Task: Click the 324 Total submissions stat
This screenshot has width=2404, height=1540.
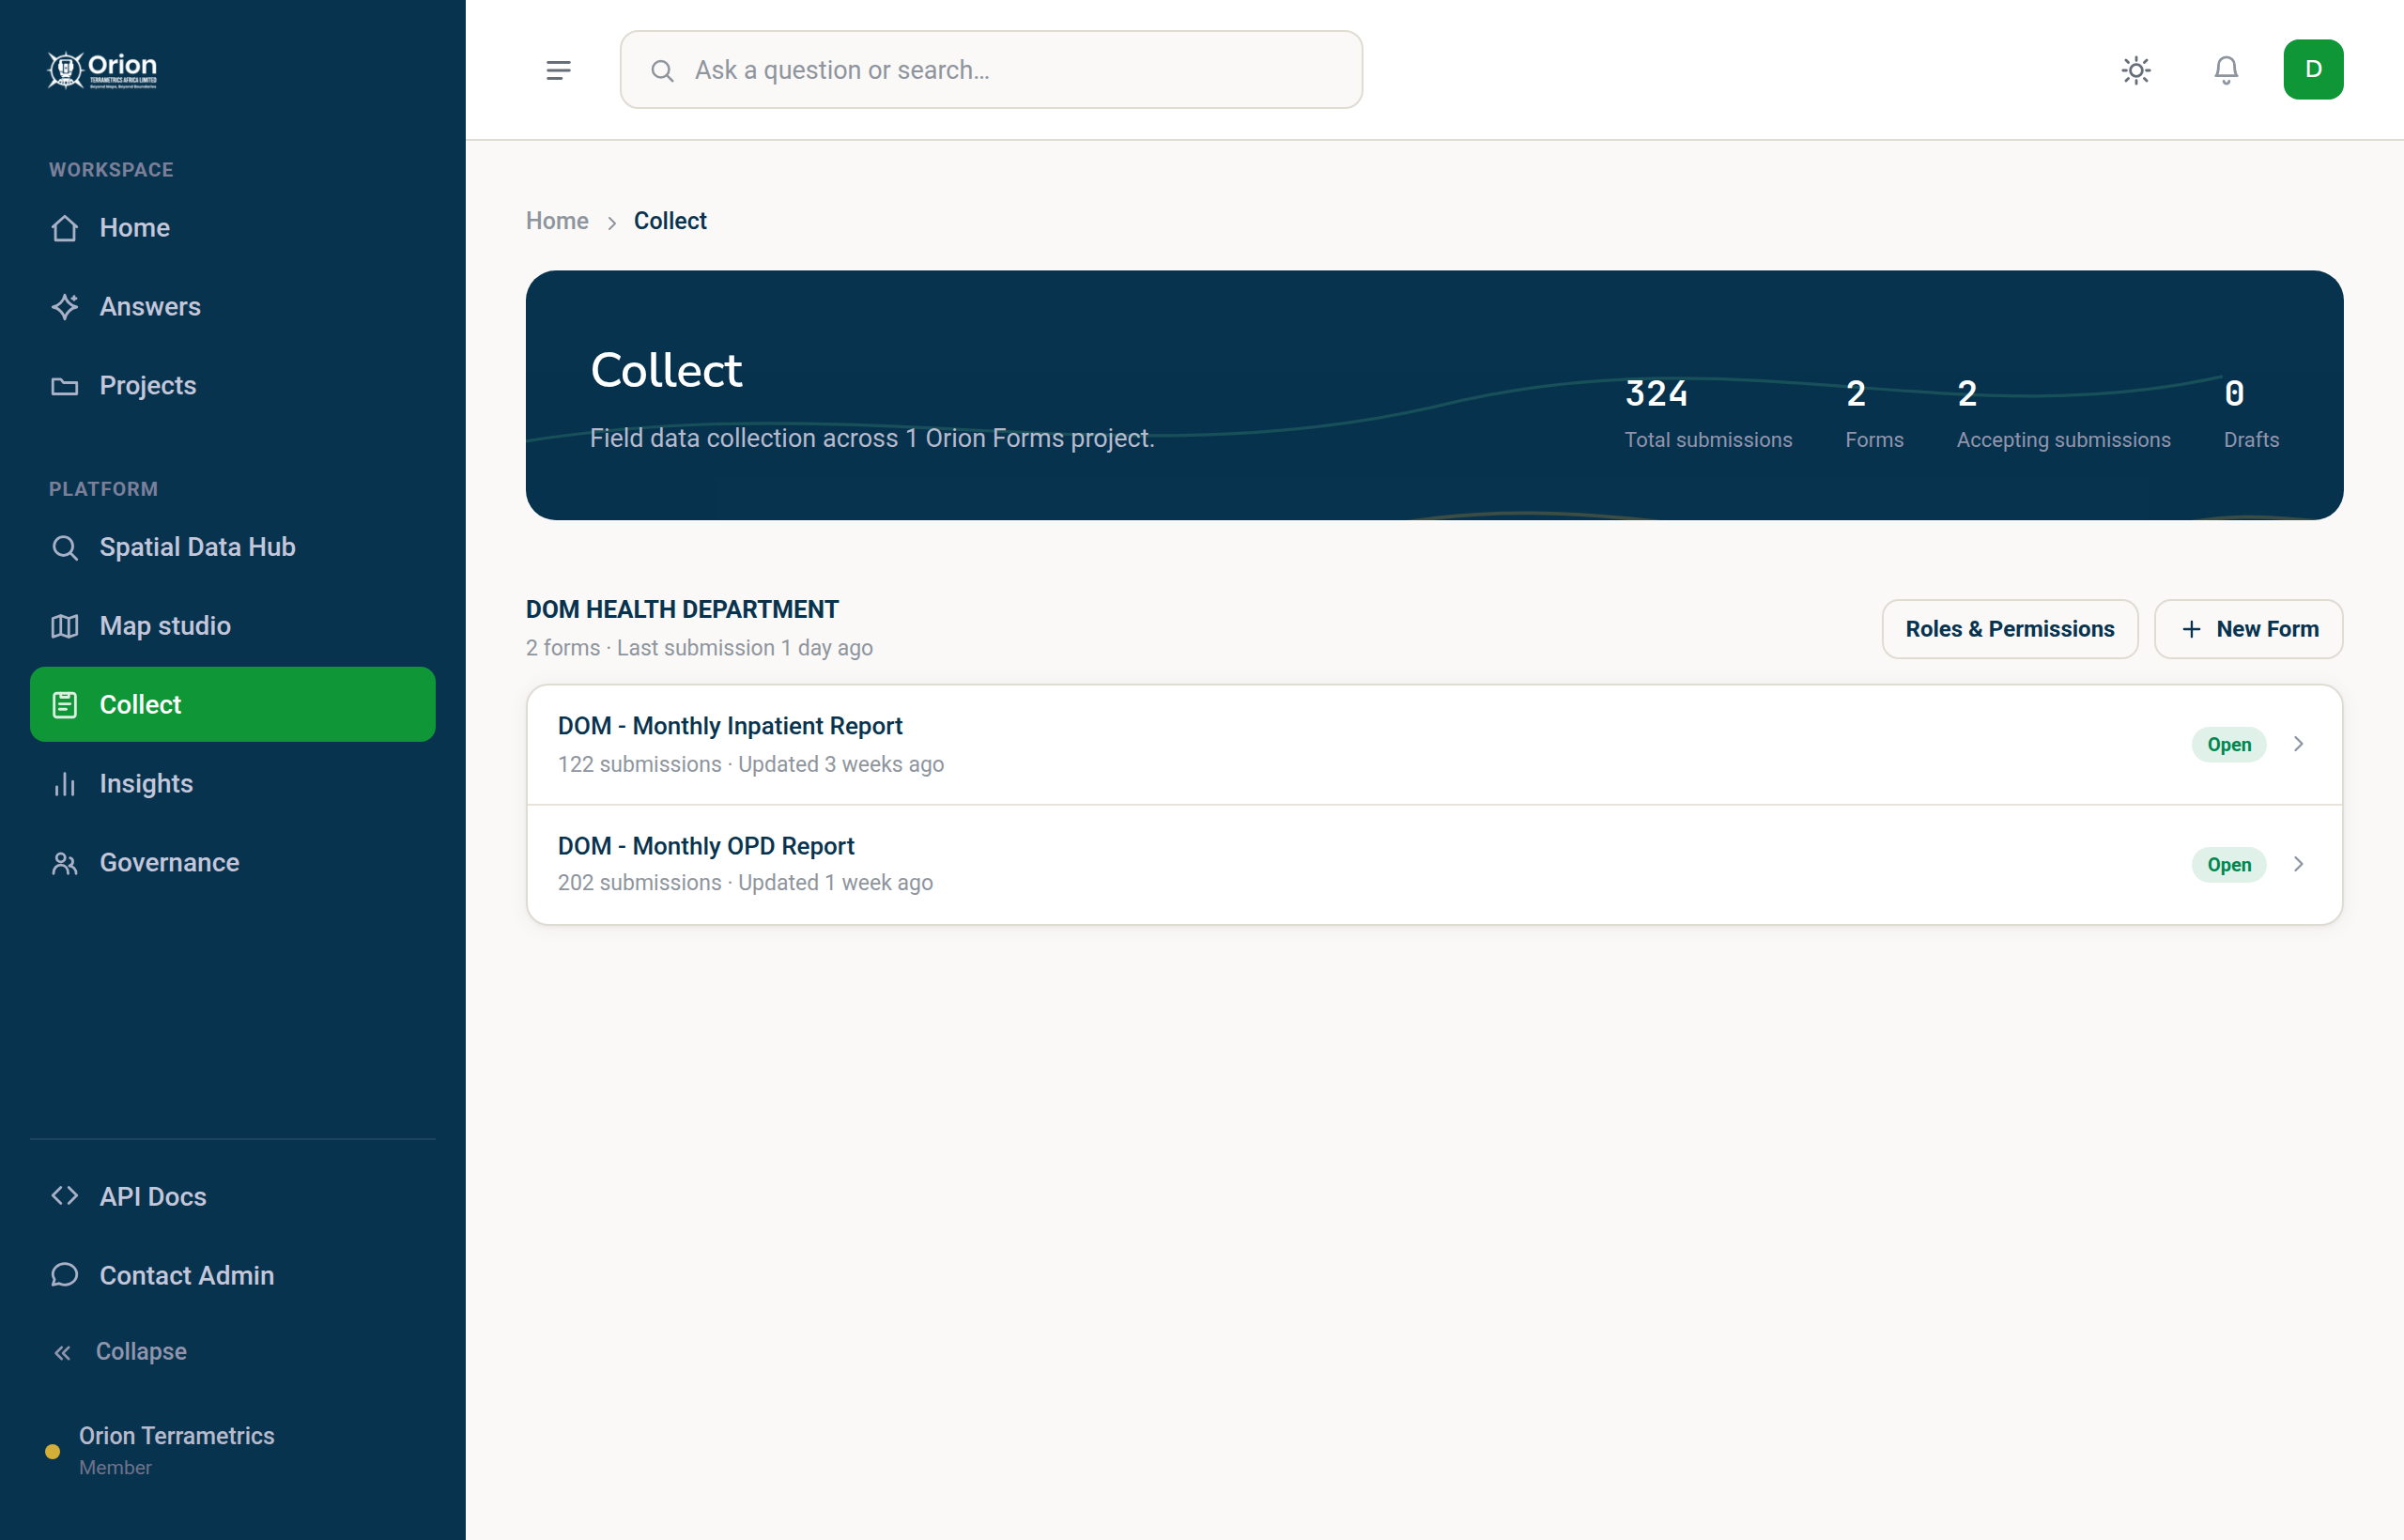Action: (1708, 414)
